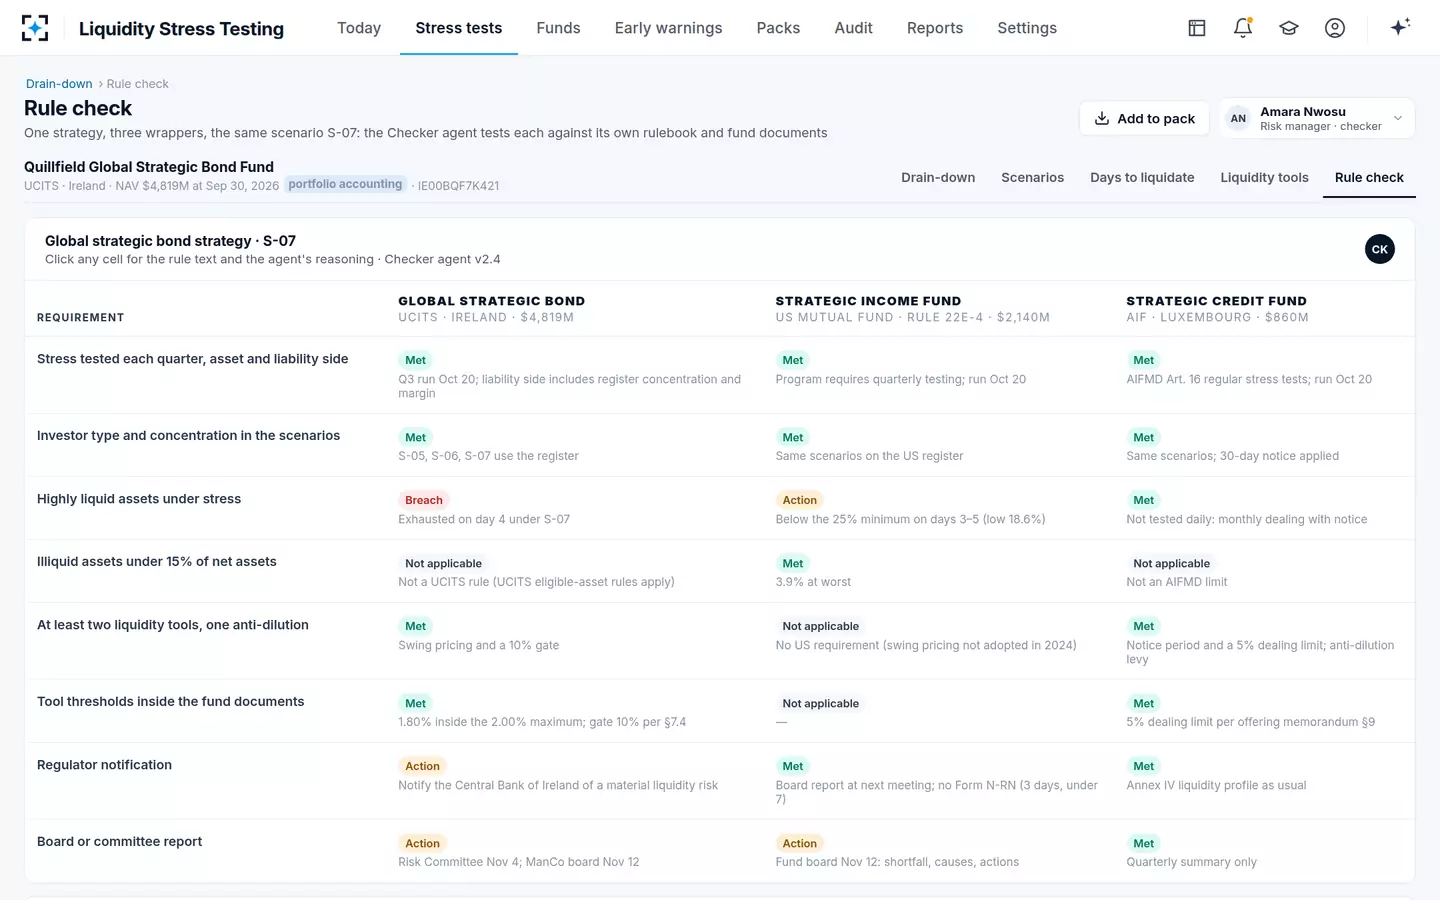Open the user account icon
This screenshot has height=900, width=1440.
(x=1335, y=28)
